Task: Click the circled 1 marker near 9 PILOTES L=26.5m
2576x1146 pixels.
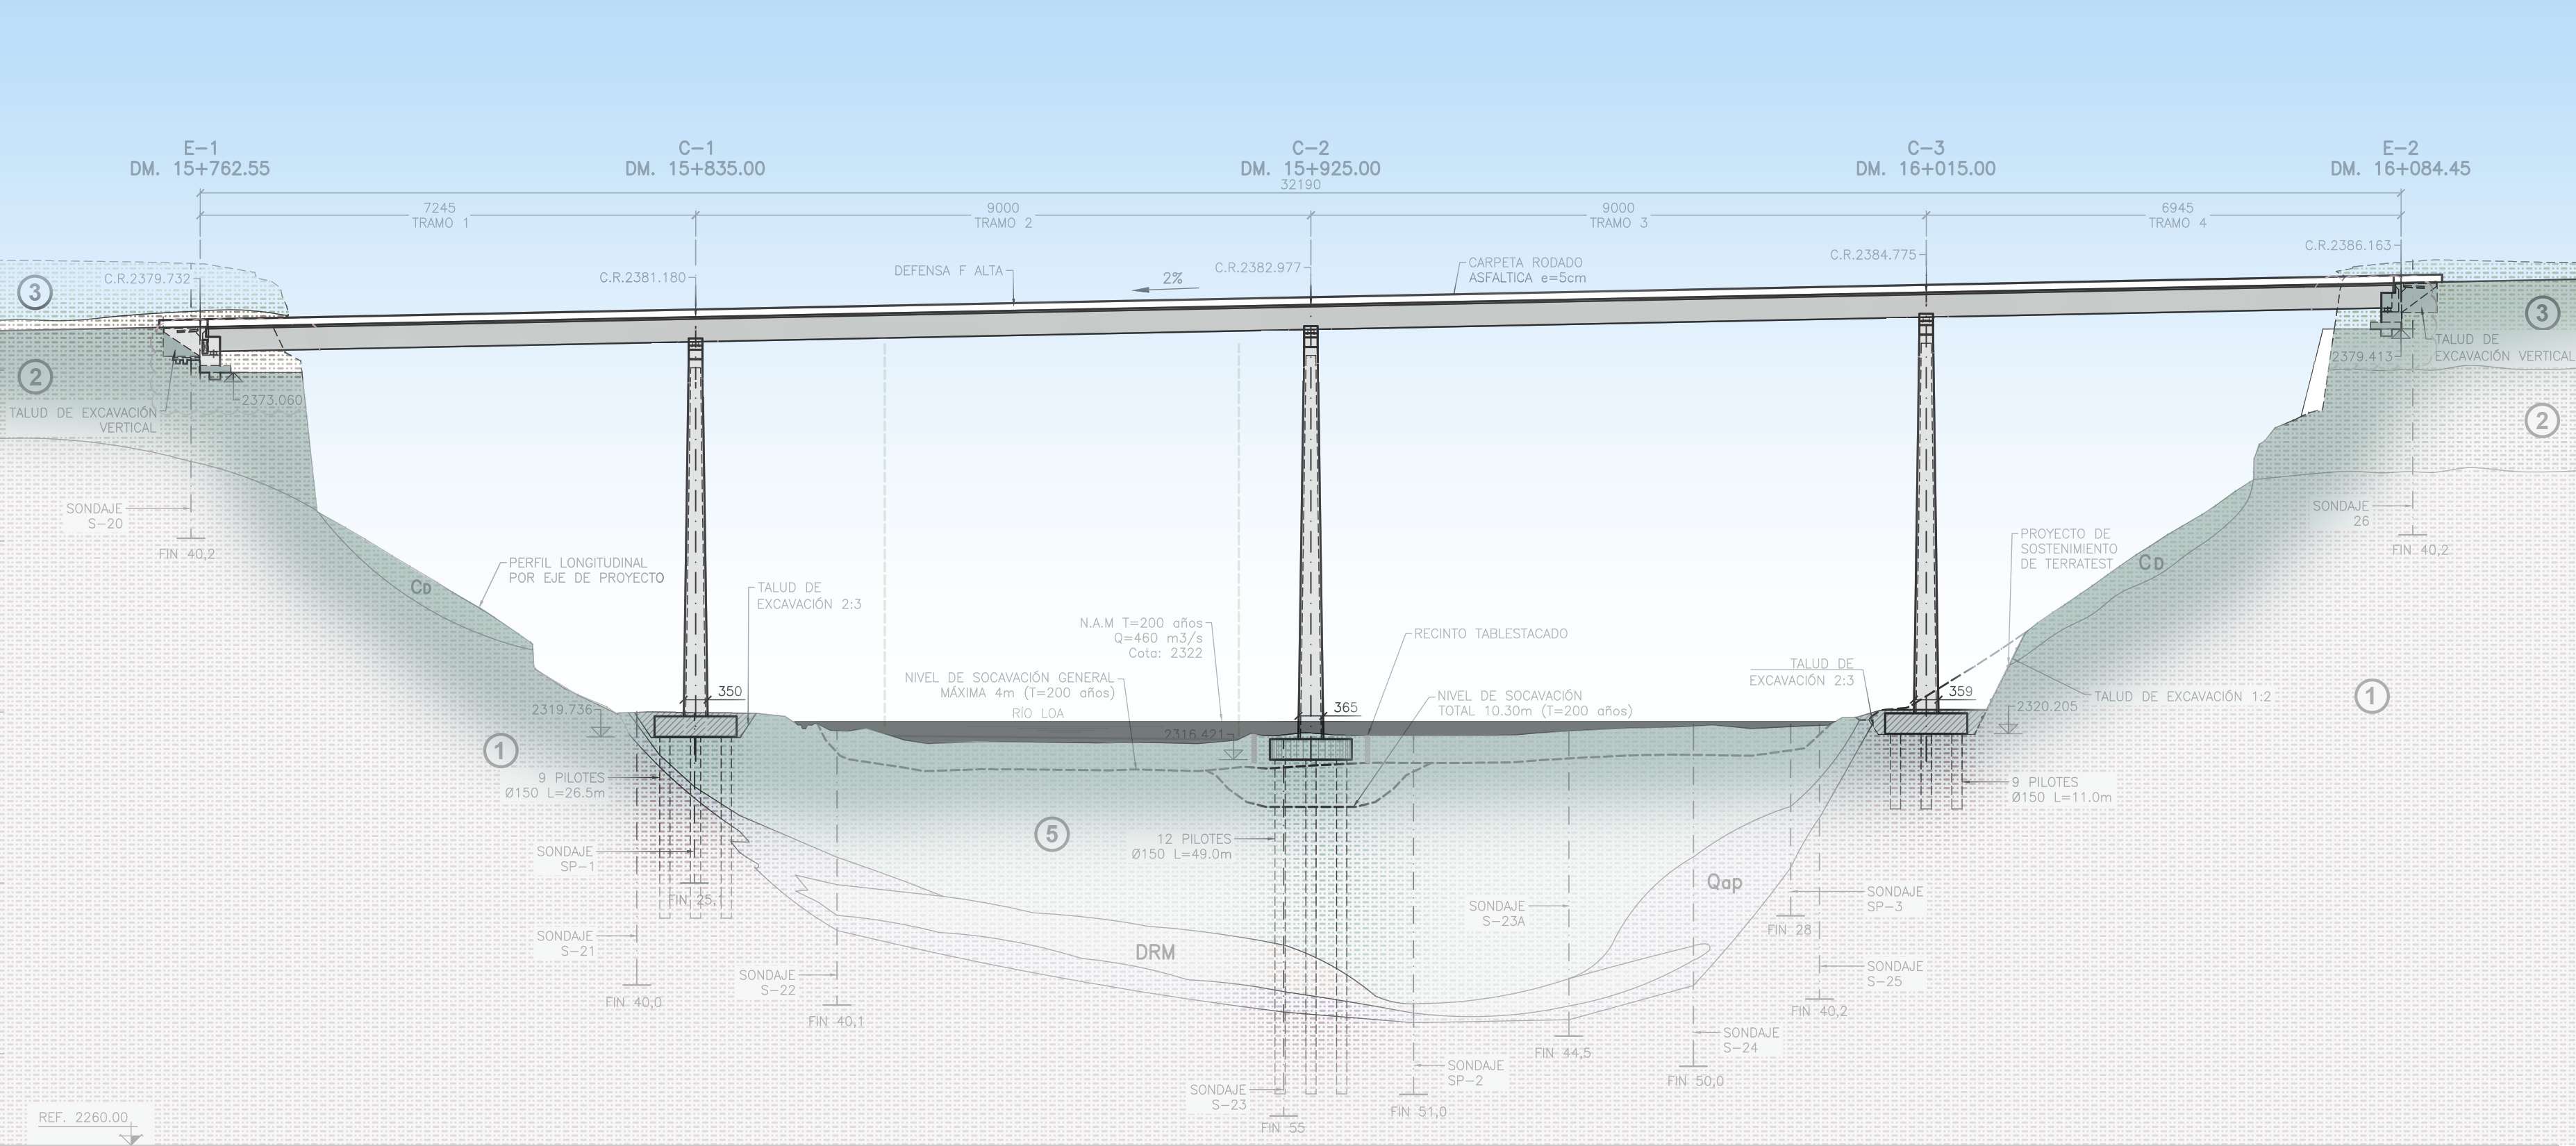Action: tap(500, 750)
